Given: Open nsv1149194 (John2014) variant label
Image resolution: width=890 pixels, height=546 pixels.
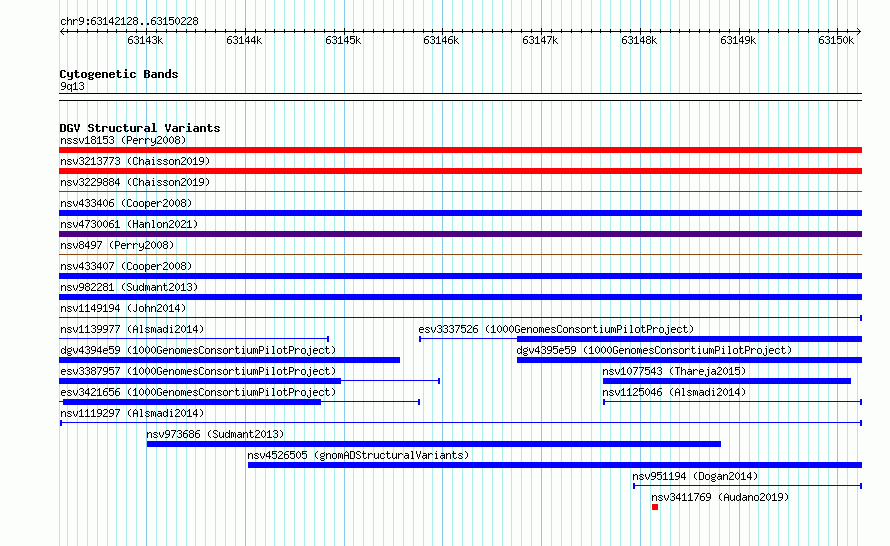Looking at the screenshot, I should pos(123,308).
